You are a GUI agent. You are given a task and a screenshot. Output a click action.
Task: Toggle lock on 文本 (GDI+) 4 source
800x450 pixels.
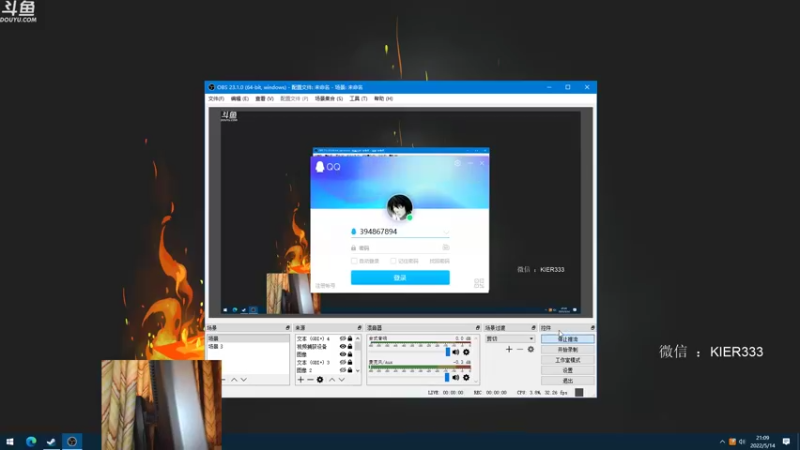350,339
